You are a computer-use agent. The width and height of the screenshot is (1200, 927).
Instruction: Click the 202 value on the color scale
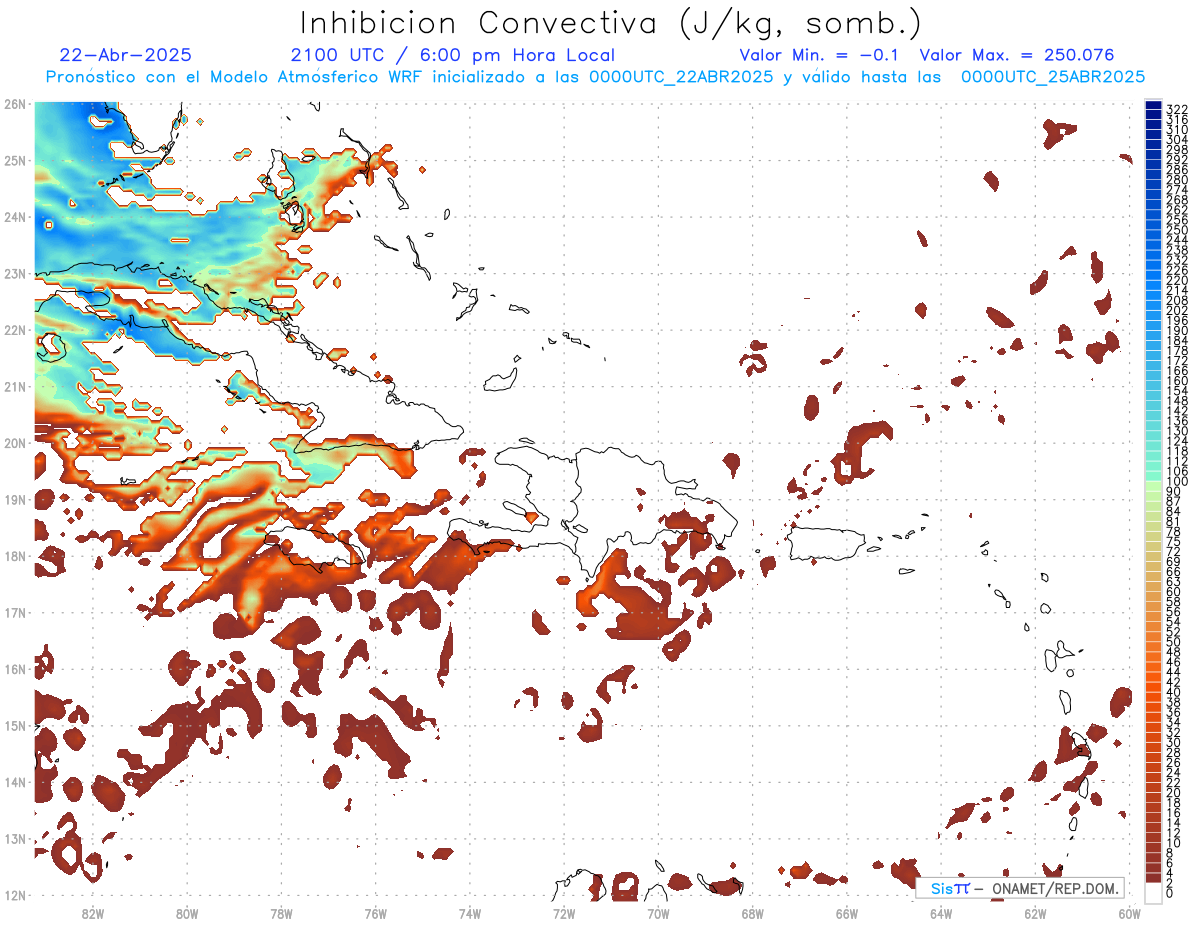point(1177,310)
